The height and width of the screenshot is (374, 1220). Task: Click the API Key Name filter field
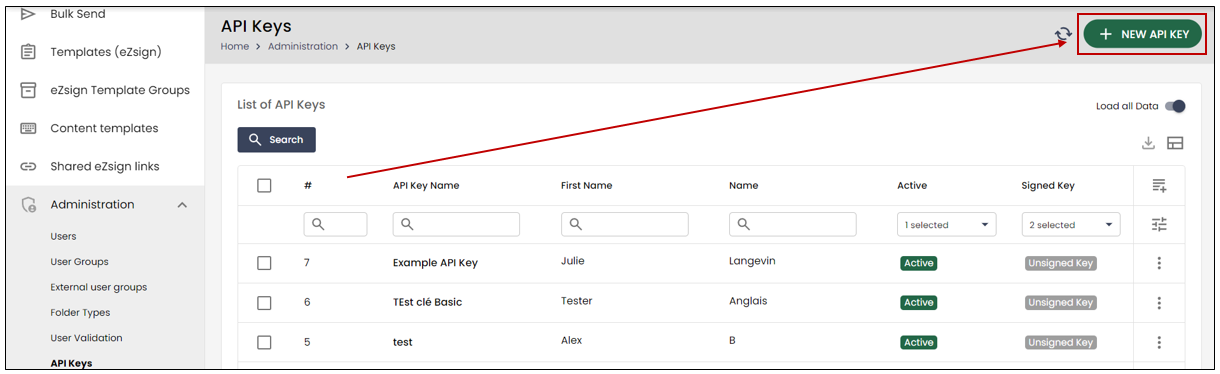(x=456, y=225)
